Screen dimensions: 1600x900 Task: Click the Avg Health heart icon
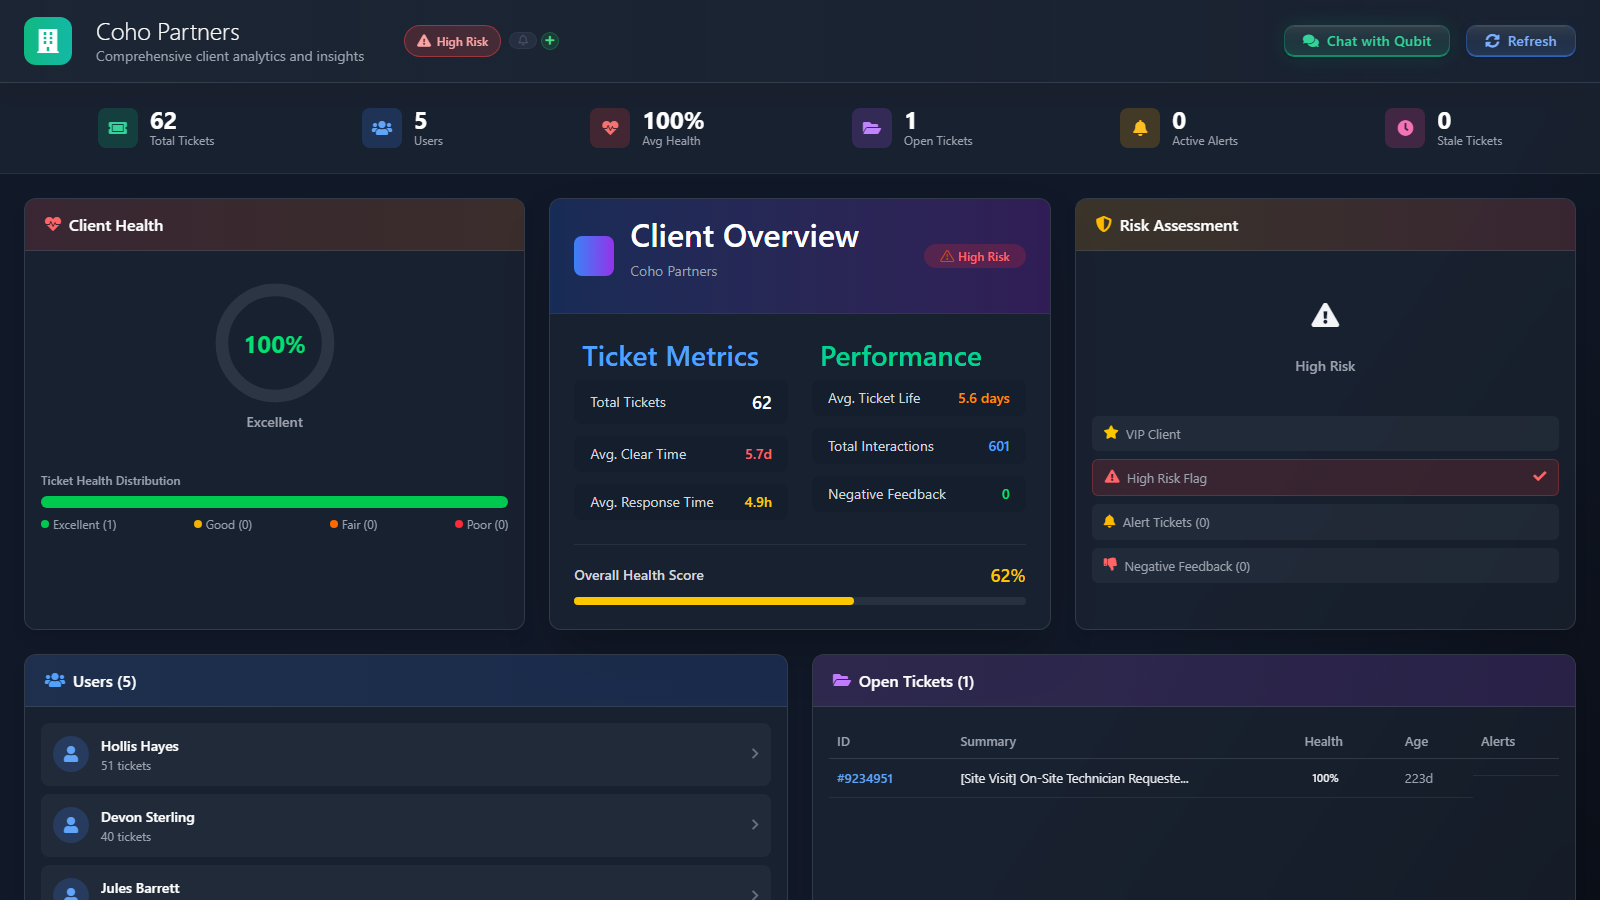point(610,128)
